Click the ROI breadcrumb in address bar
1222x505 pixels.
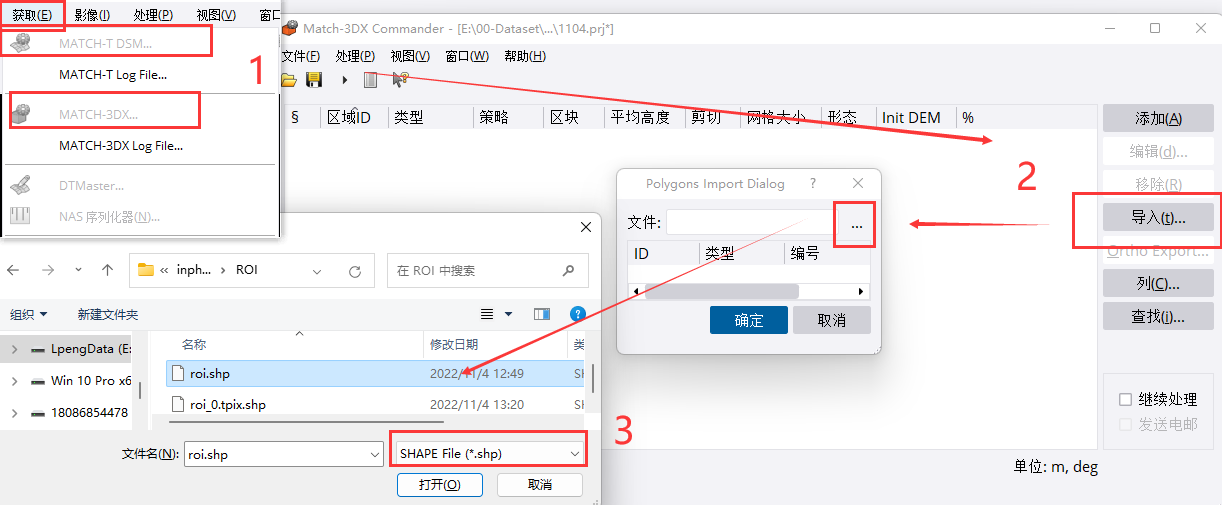pos(246,270)
